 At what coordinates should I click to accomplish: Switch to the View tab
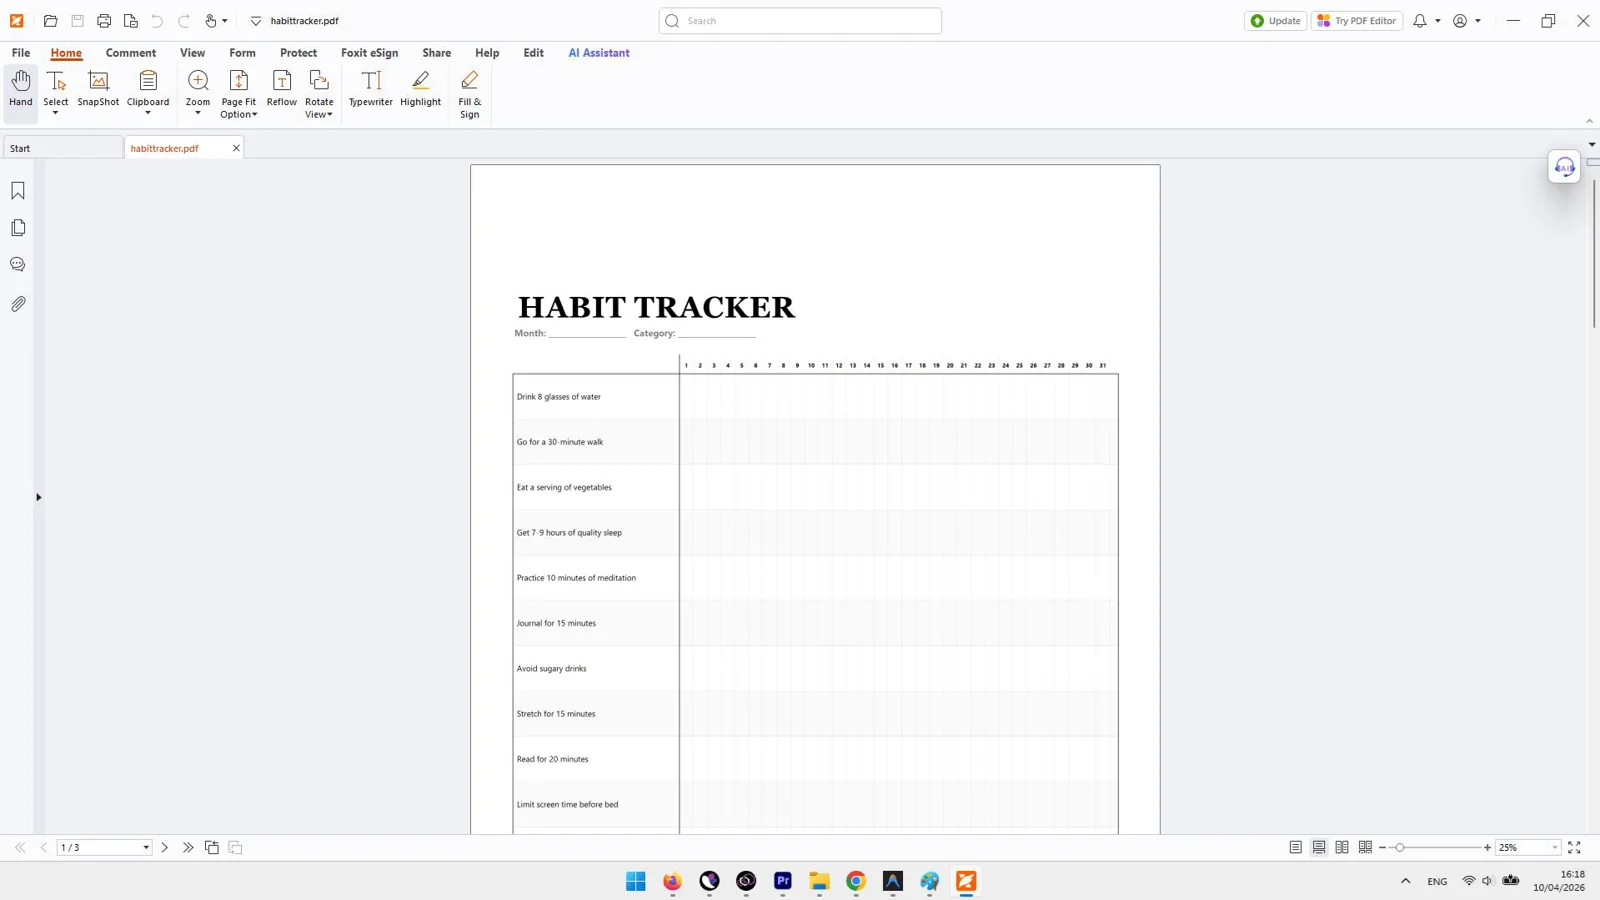click(x=192, y=53)
